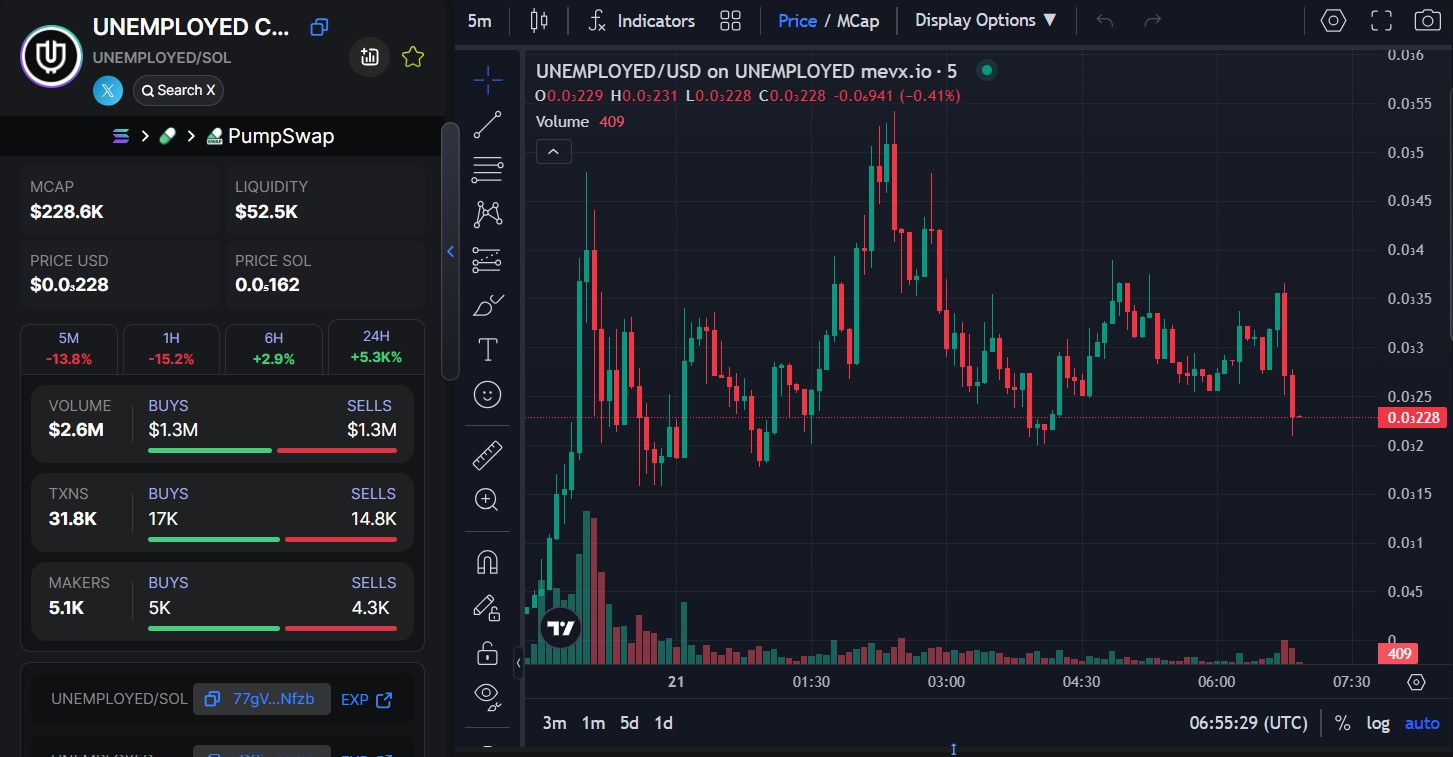Switch to the 1H stats tab
The height and width of the screenshot is (757, 1453).
pos(171,348)
